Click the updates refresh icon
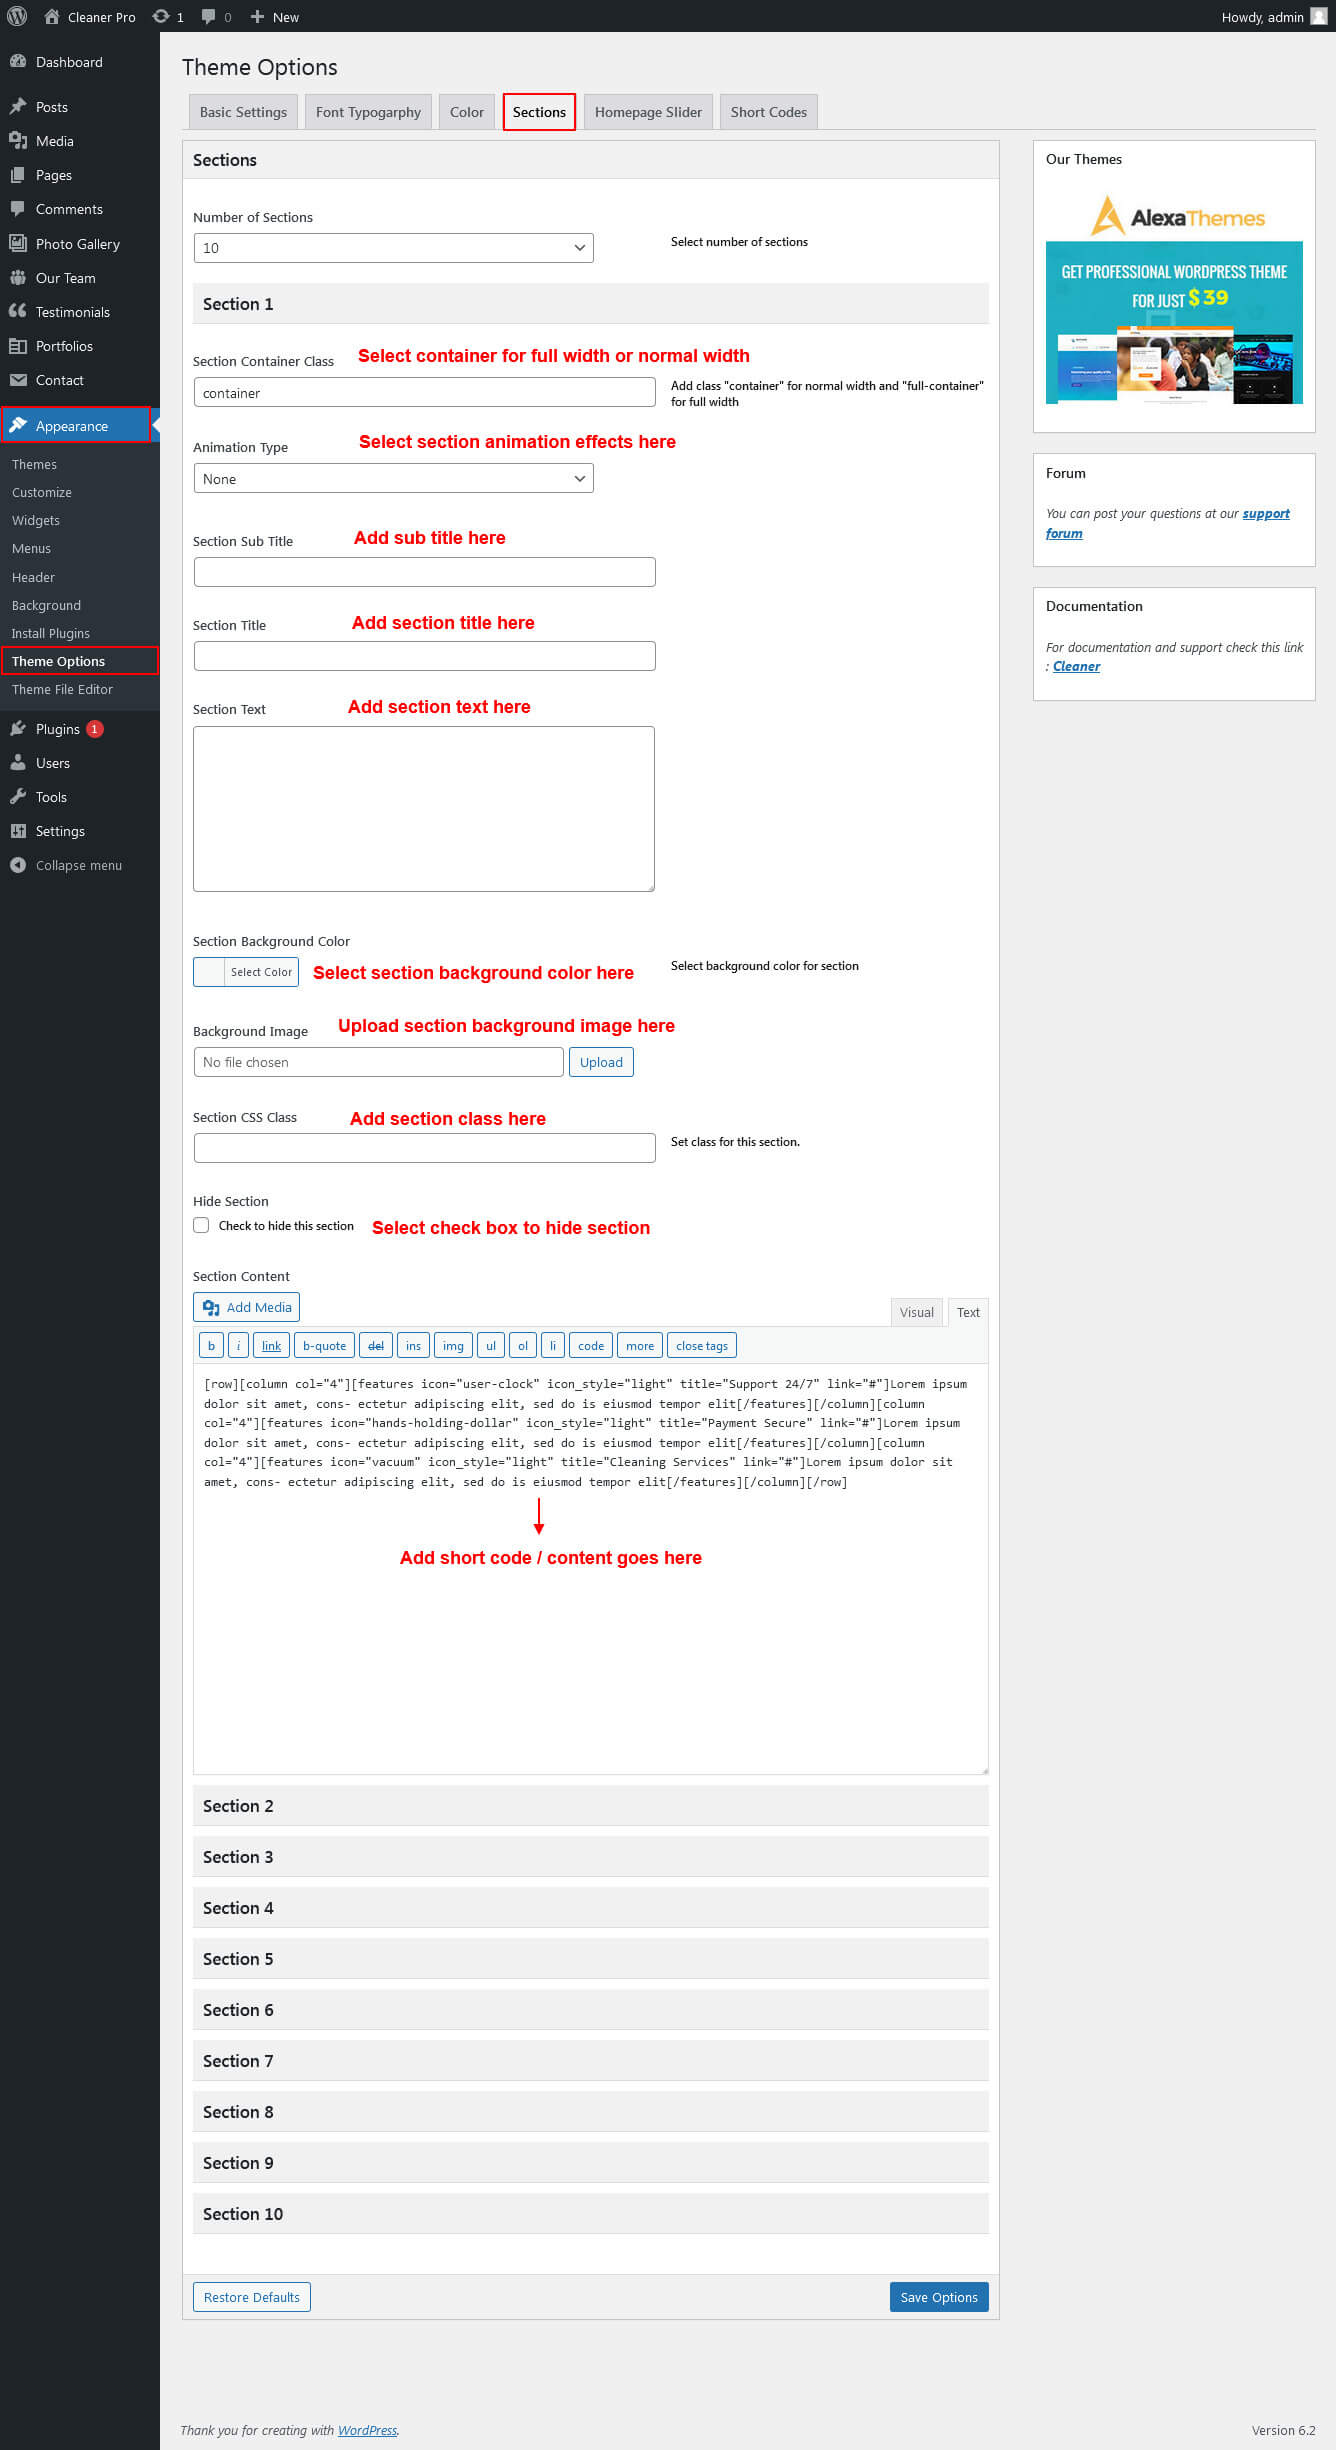This screenshot has width=1336, height=2450. 160,16
